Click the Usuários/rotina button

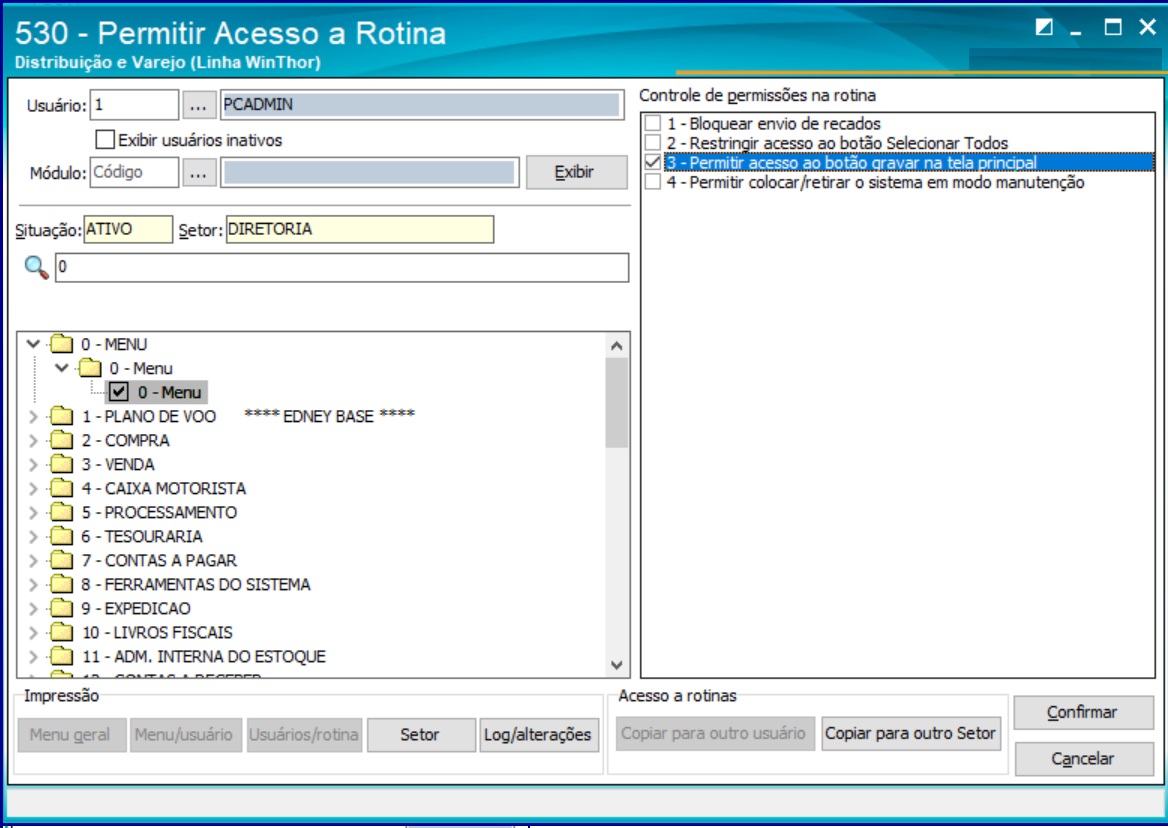[x=304, y=735]
